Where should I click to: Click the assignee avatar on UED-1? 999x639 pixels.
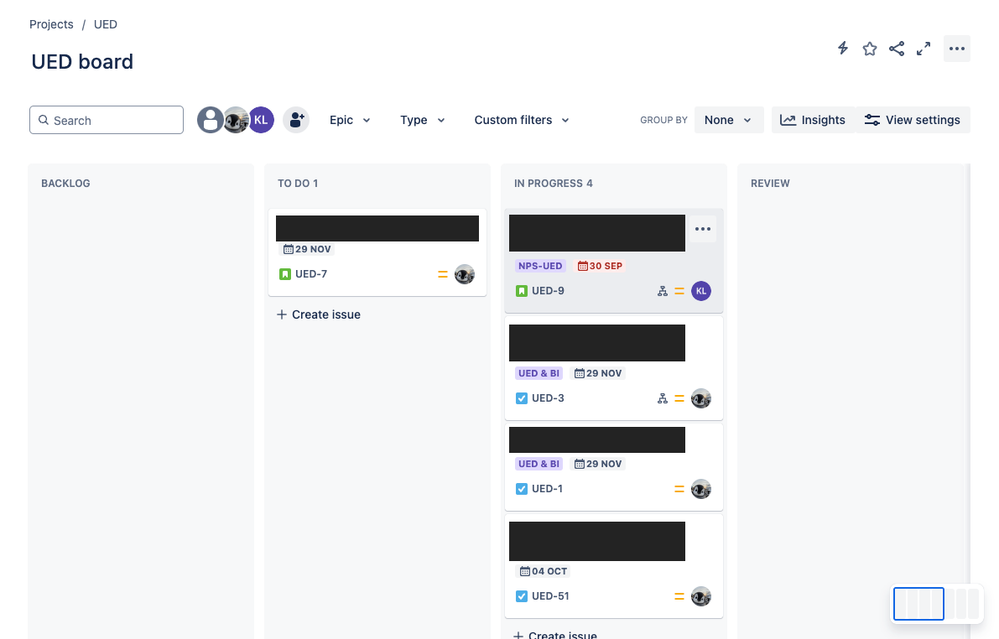click(701, 489)
